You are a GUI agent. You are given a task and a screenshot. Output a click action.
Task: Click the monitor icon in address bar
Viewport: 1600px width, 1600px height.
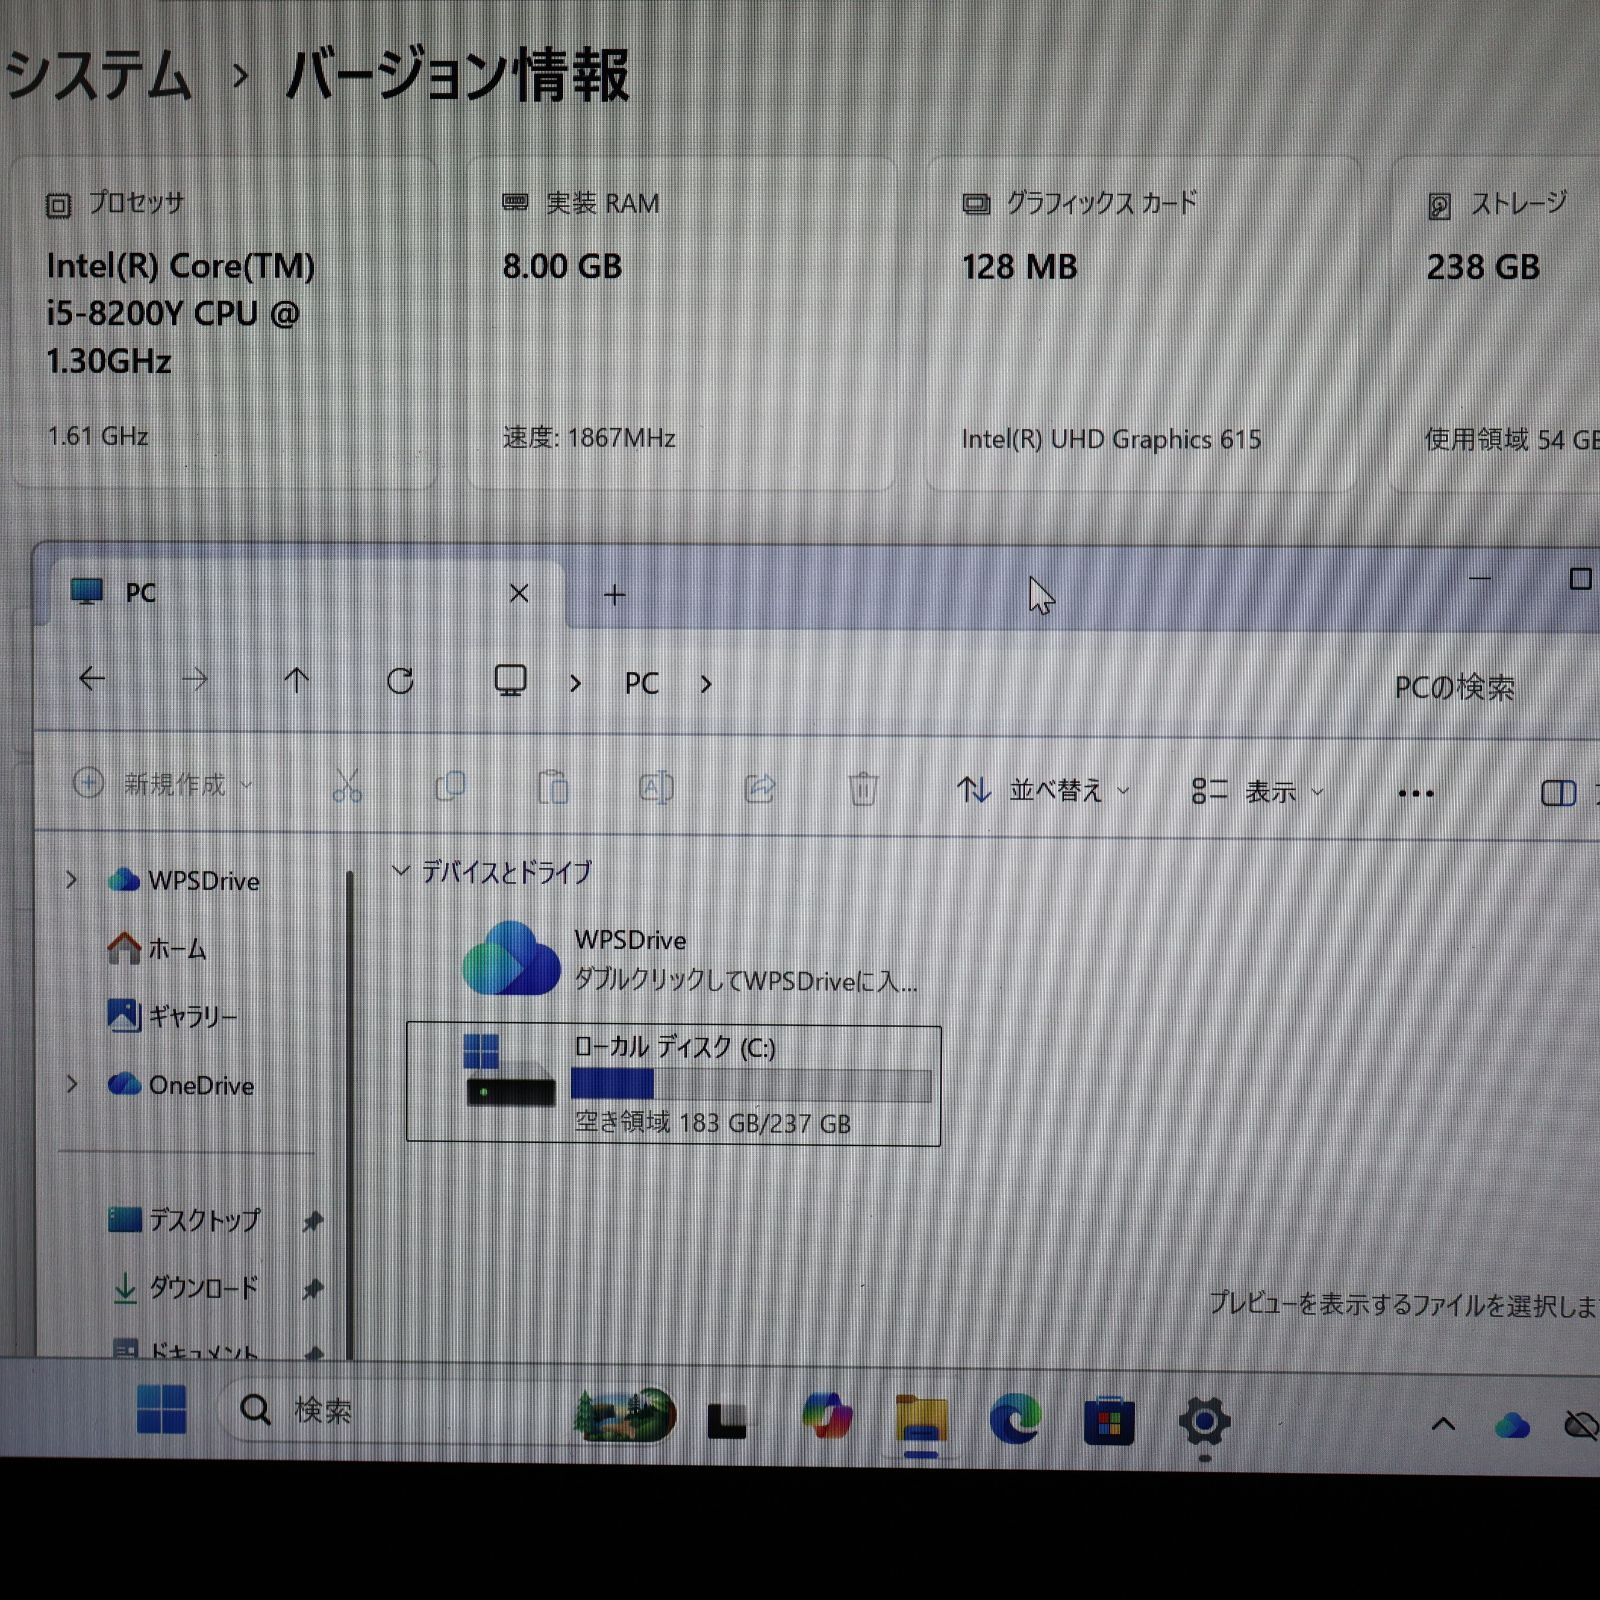[x=510, y=681]
